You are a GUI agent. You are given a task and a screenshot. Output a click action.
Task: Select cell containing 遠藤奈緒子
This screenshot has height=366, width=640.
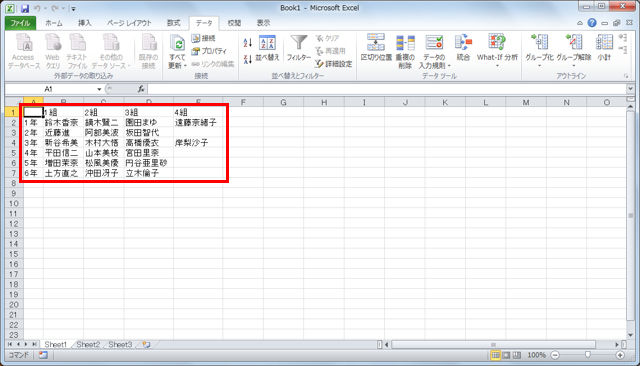(x=198, y=122)
